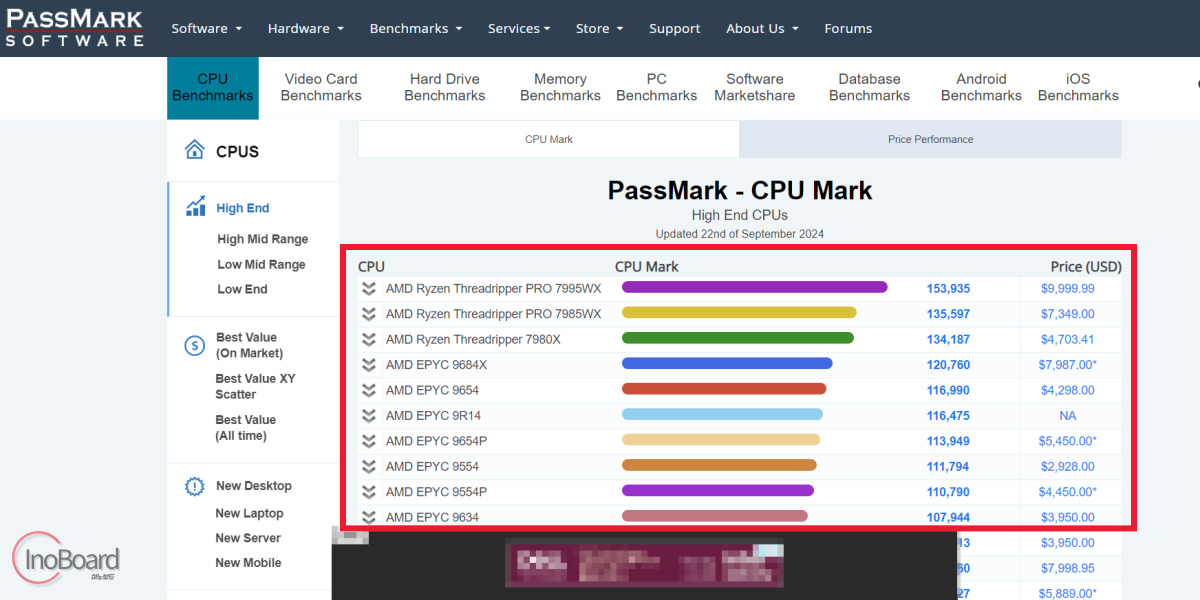Open the About Us dropdown menu
The image size is (1200, 600).
point(763,28)
